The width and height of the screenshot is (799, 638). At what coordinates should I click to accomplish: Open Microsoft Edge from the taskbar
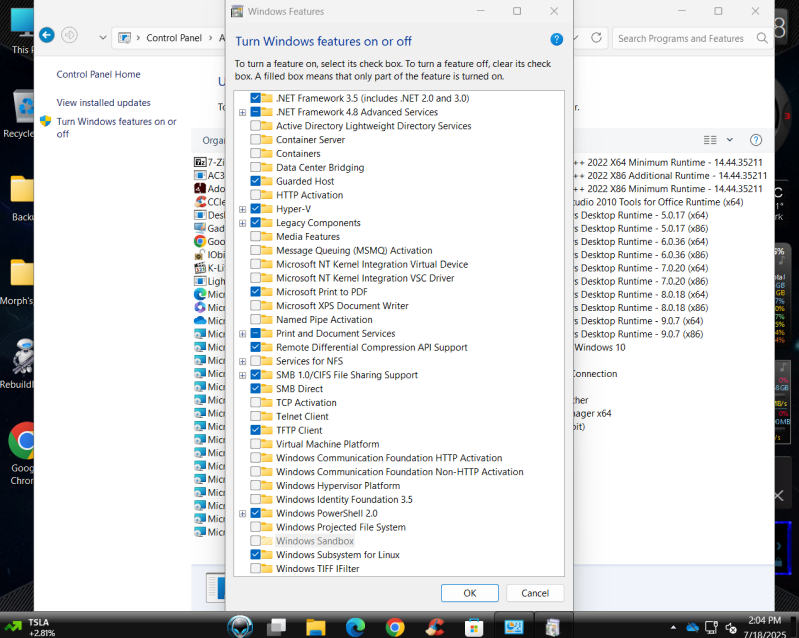tap(355, 627)
